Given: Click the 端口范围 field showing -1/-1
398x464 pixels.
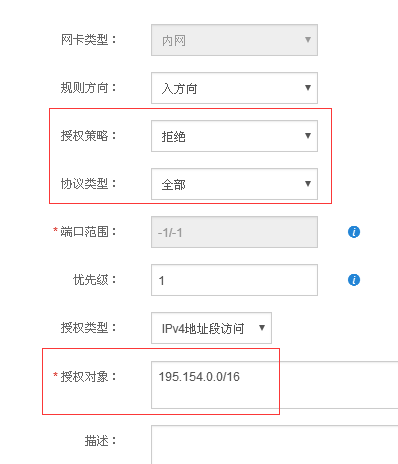Looking at the screenshot, I should tap(234, 232).
